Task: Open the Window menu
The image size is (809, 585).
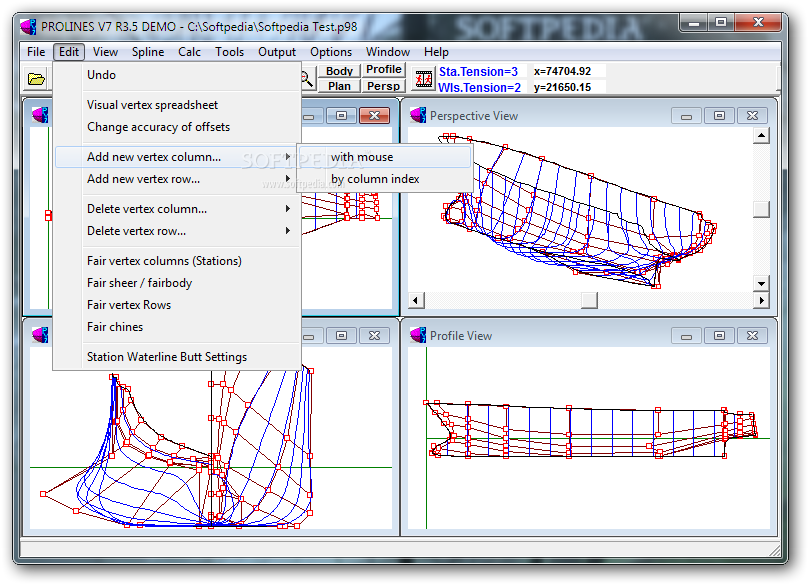Action: click(388, 52)
